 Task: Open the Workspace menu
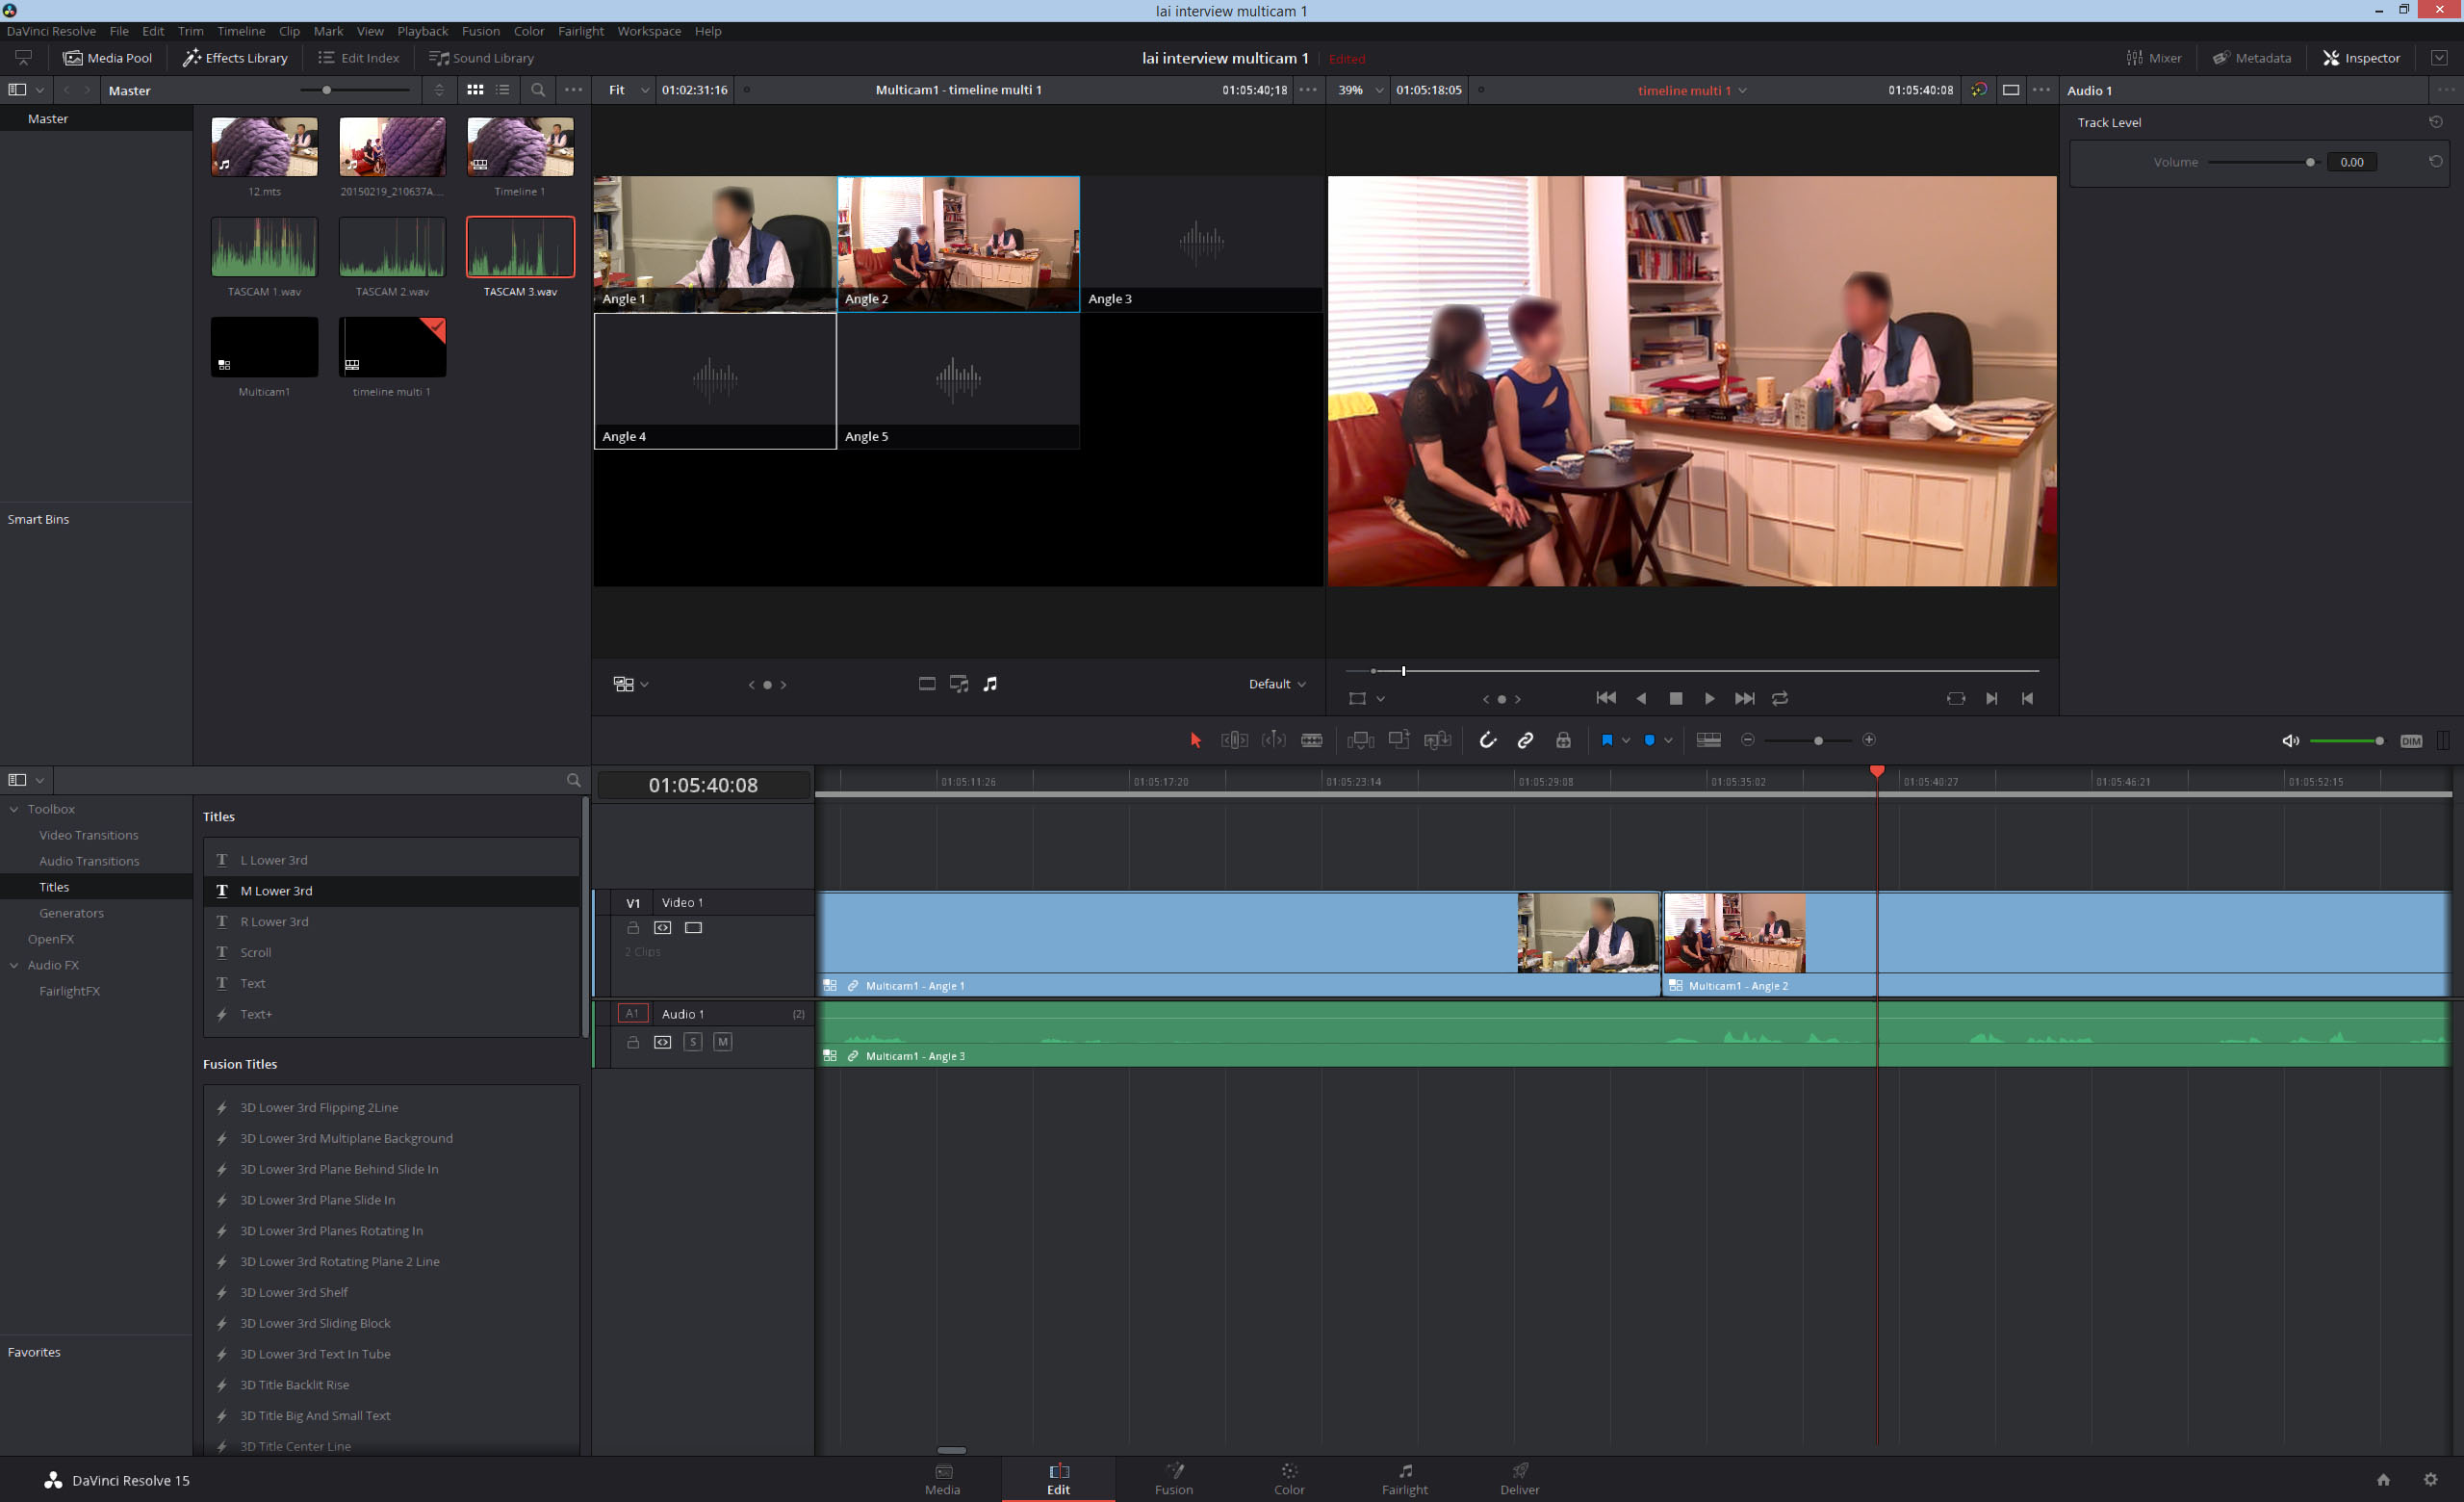tap(649, 31)
